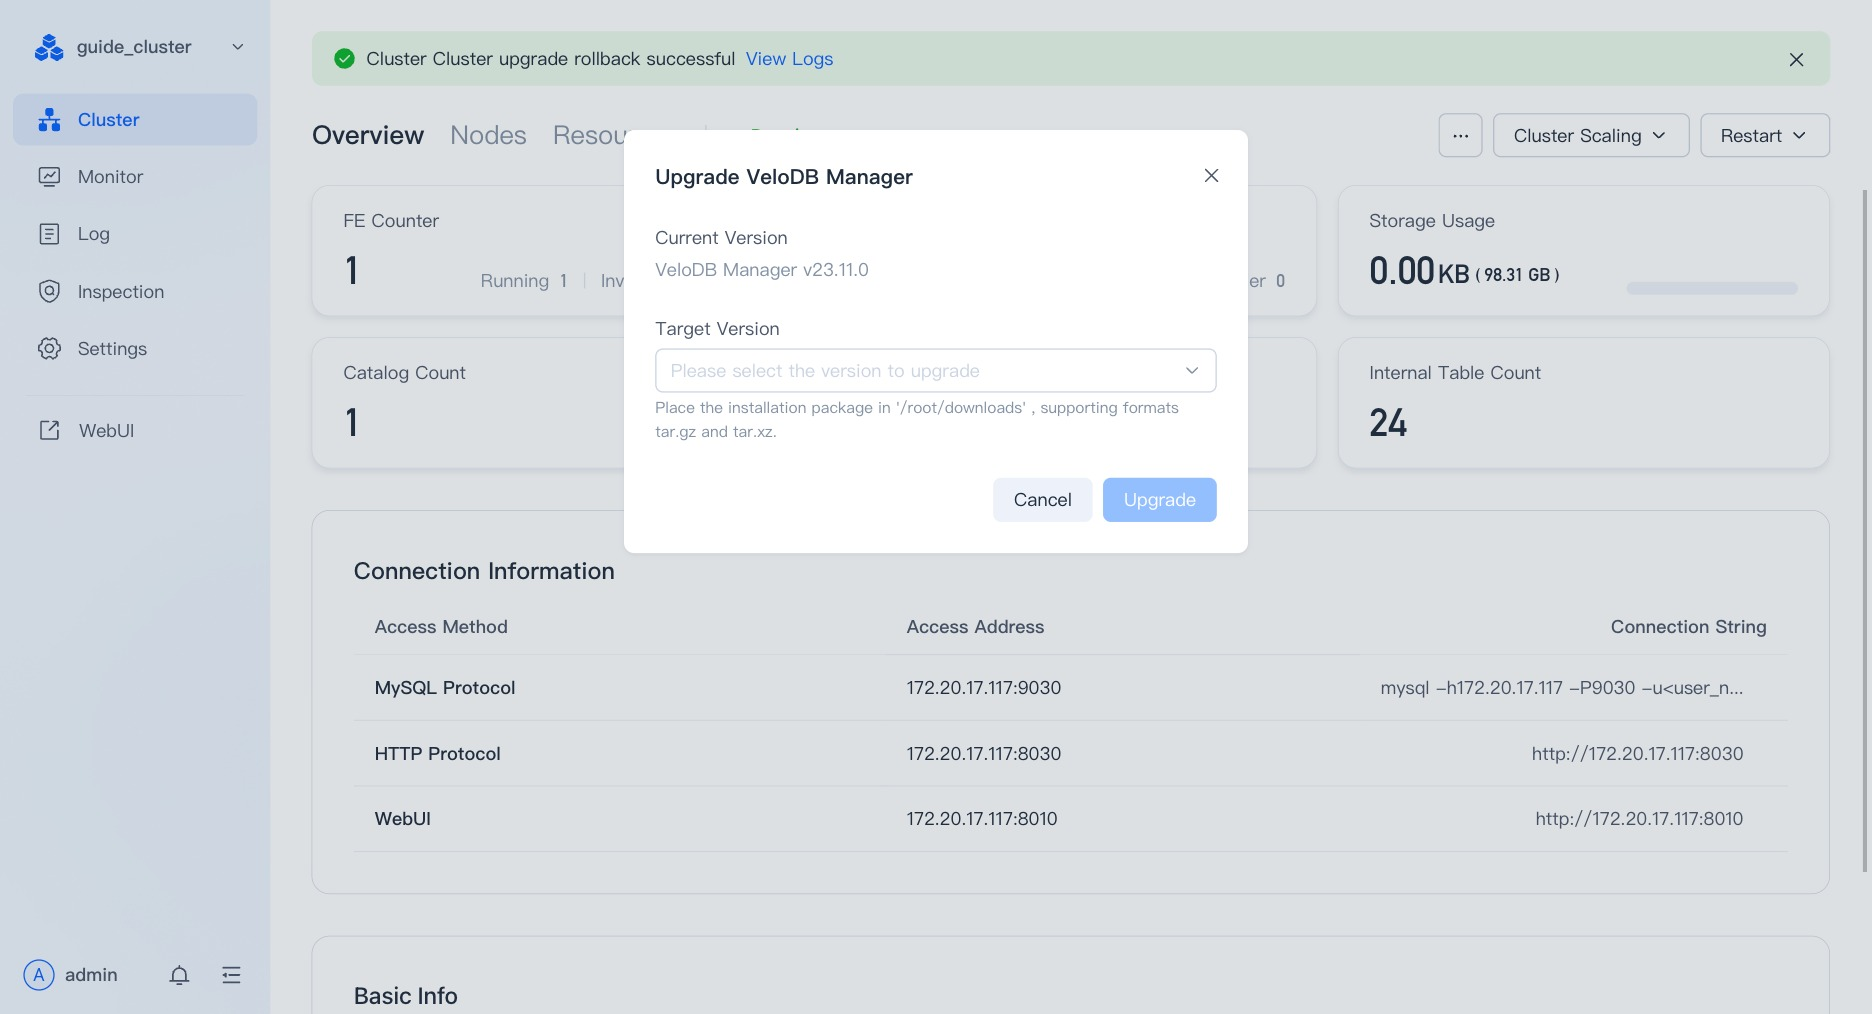Expand the Cluster Scaling dropdown
The image size is (1872, 1014).
pos(1590,135)
